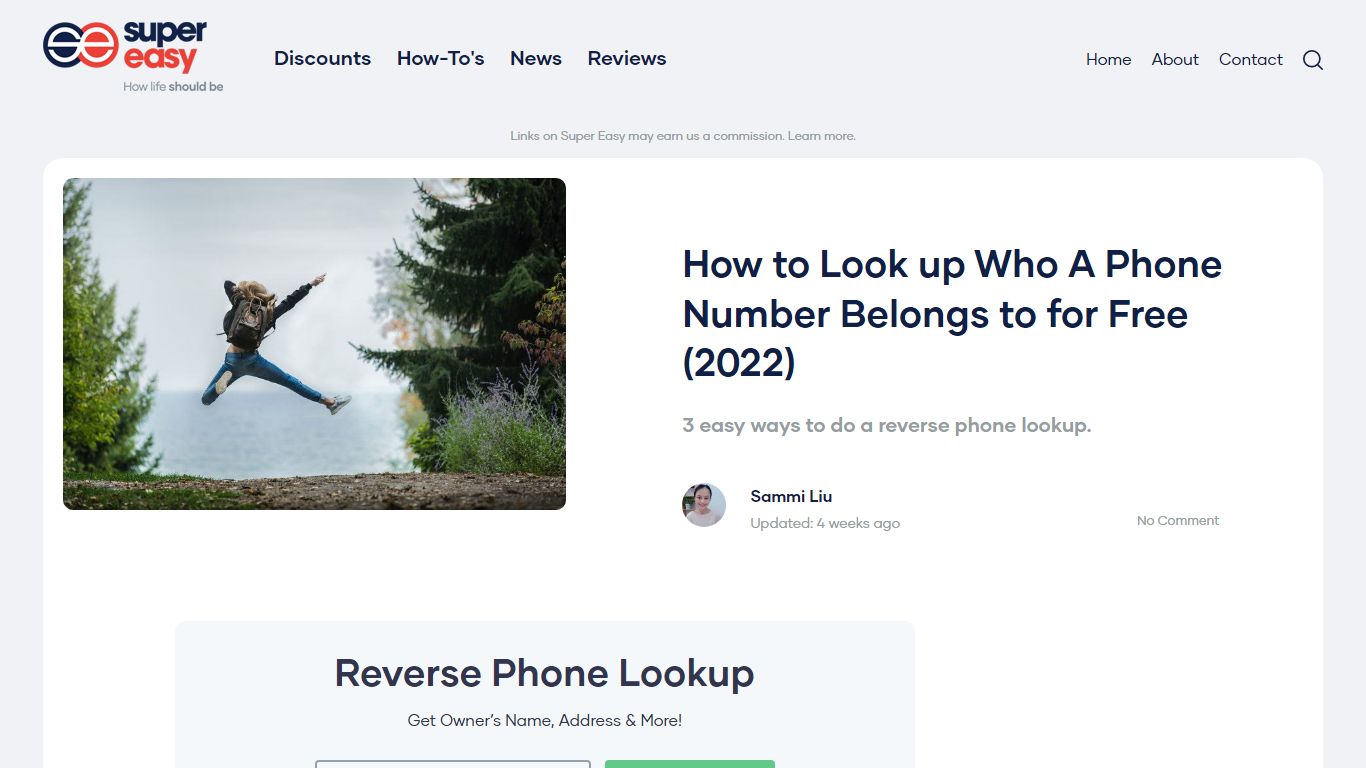
Task: Click the 'Learn more' commission disclosure link
Action: click(x=821, y=136)
